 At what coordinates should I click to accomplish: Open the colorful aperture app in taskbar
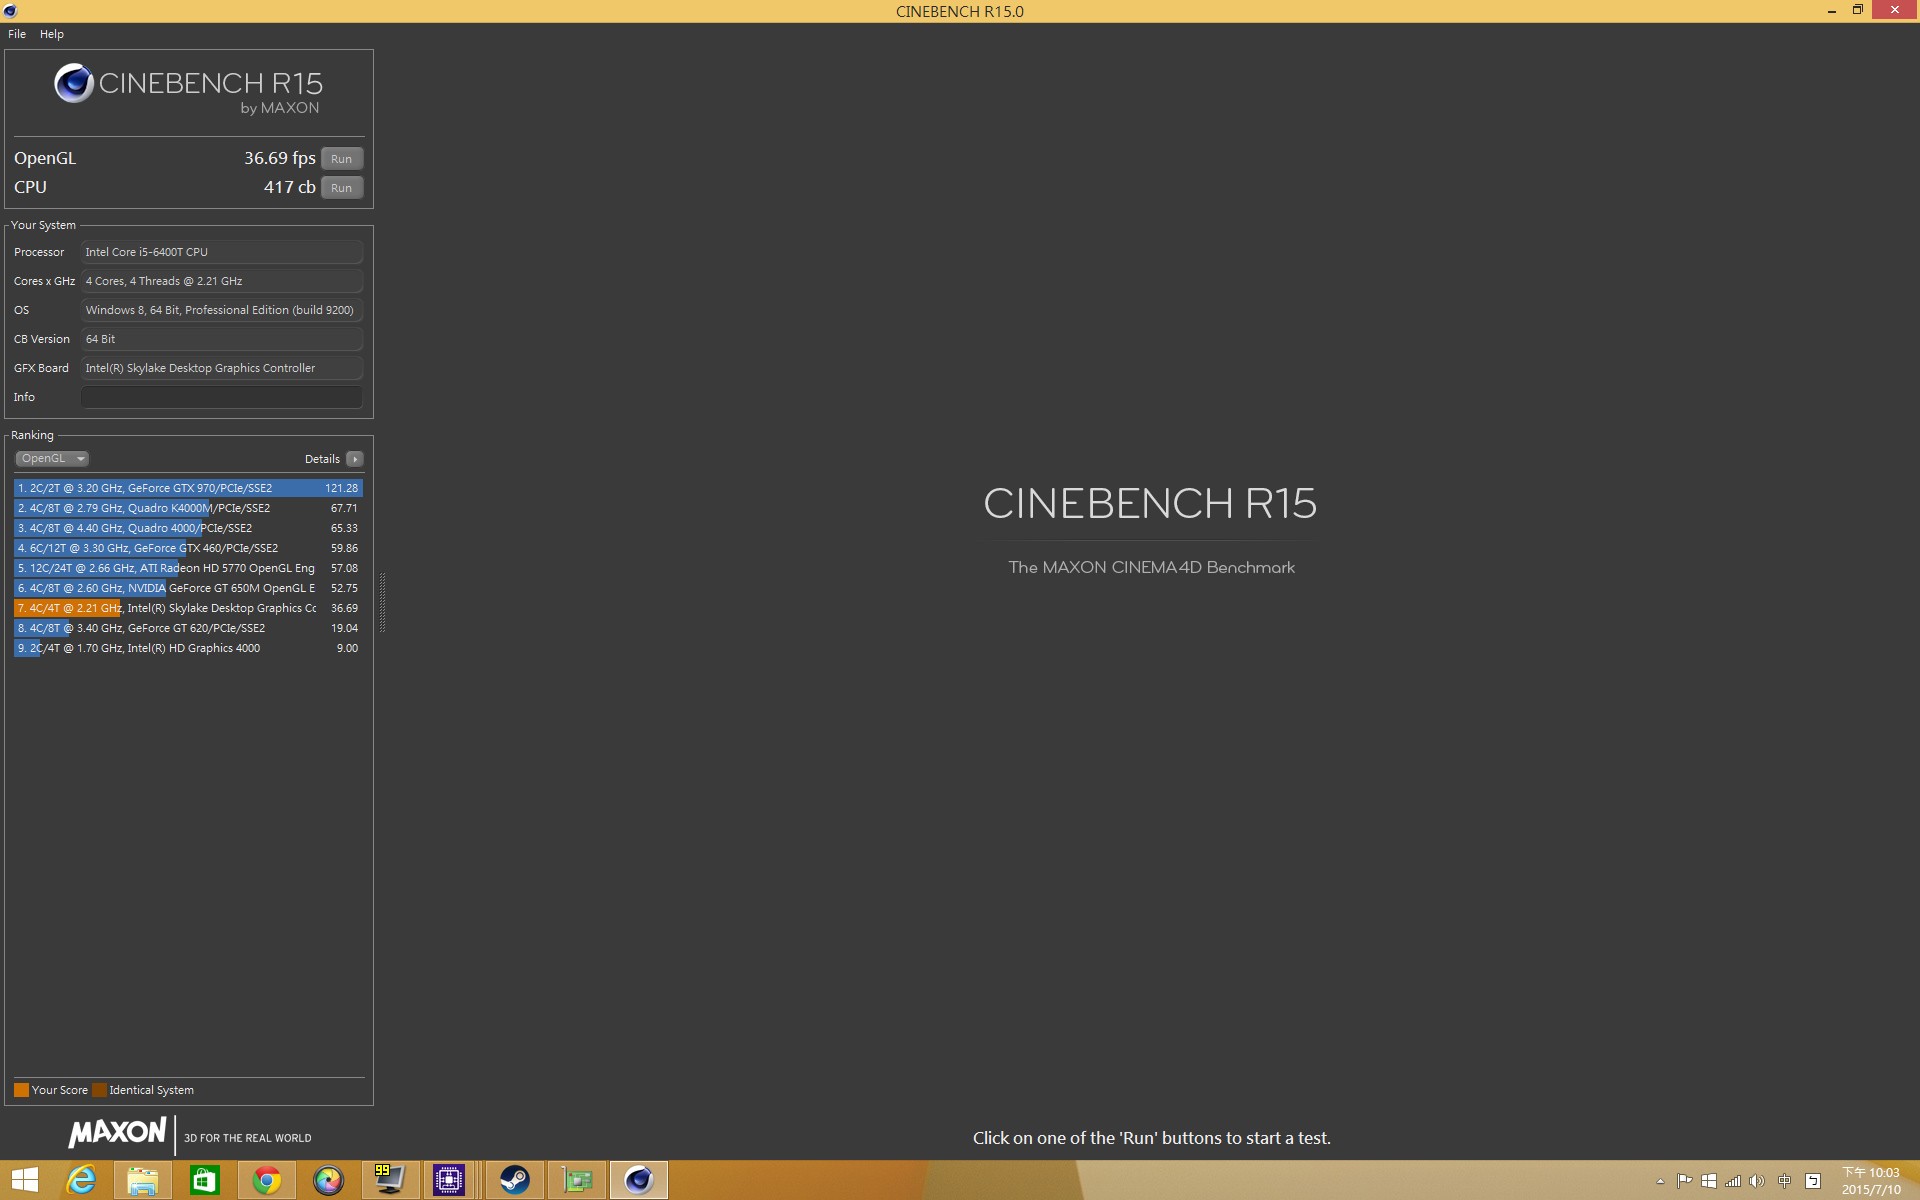(x=328, y=1181)
